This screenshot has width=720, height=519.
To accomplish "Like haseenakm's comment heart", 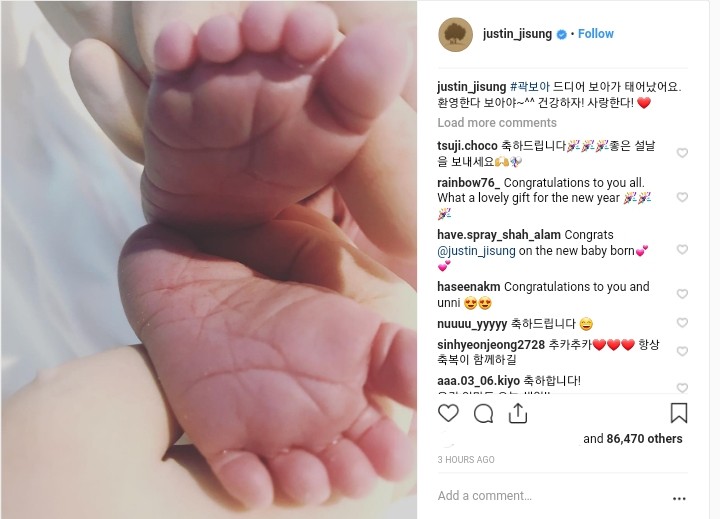I will coord(682,294).
